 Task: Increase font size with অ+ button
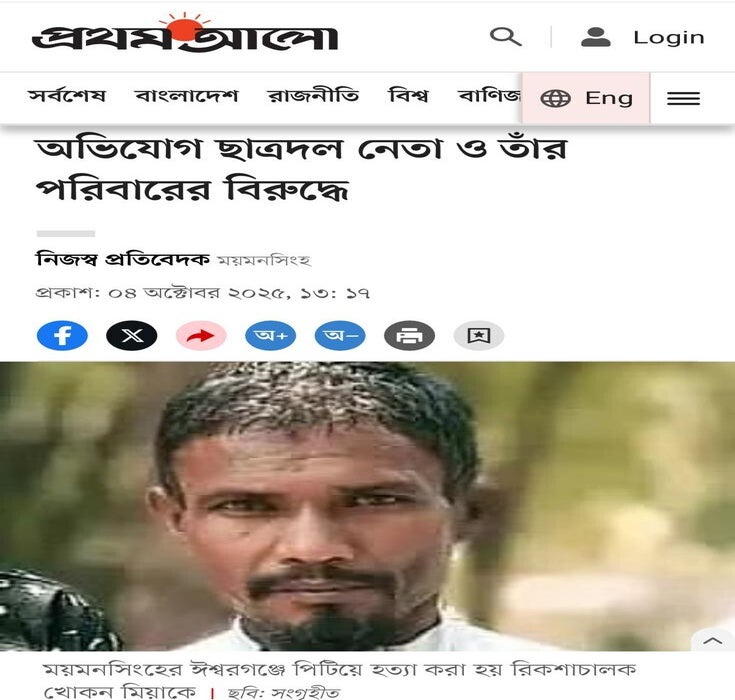point(270,336)
